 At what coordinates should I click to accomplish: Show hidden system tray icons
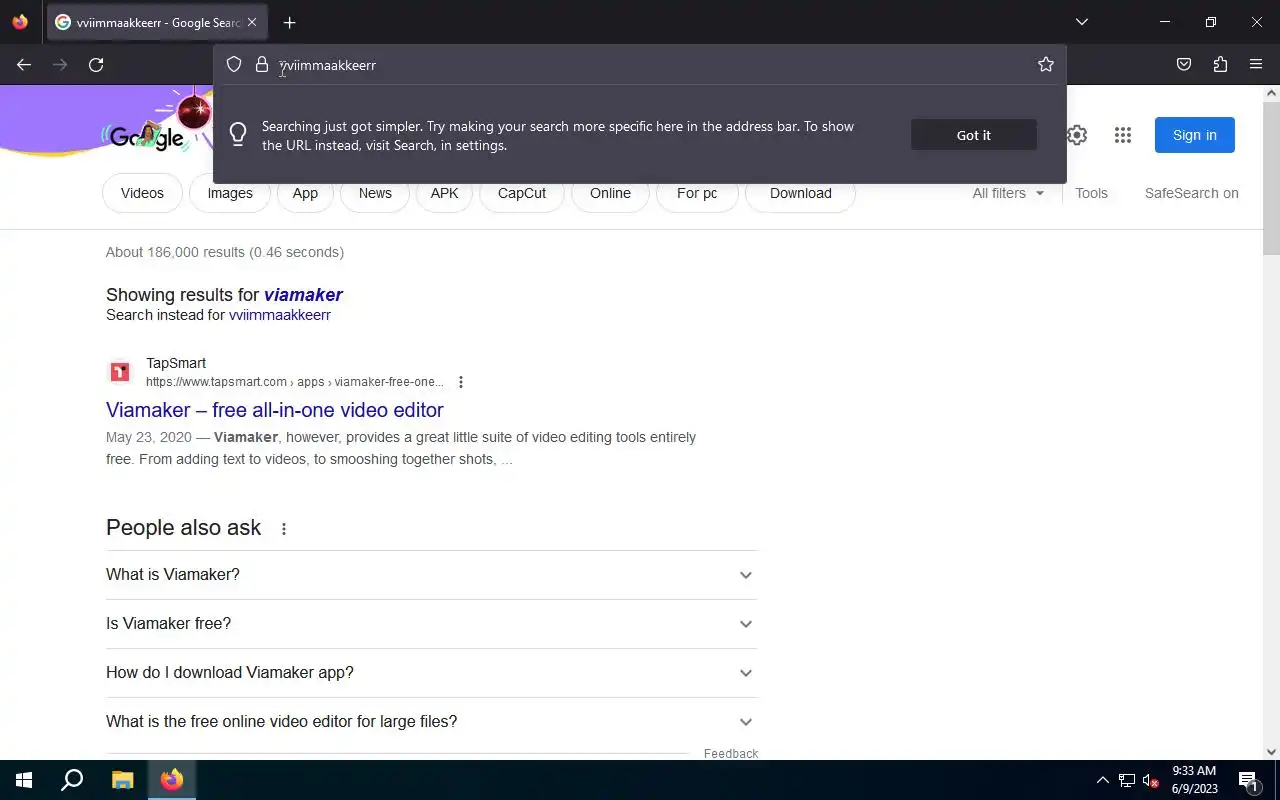pyautogui.click(x=1103, y=780)
